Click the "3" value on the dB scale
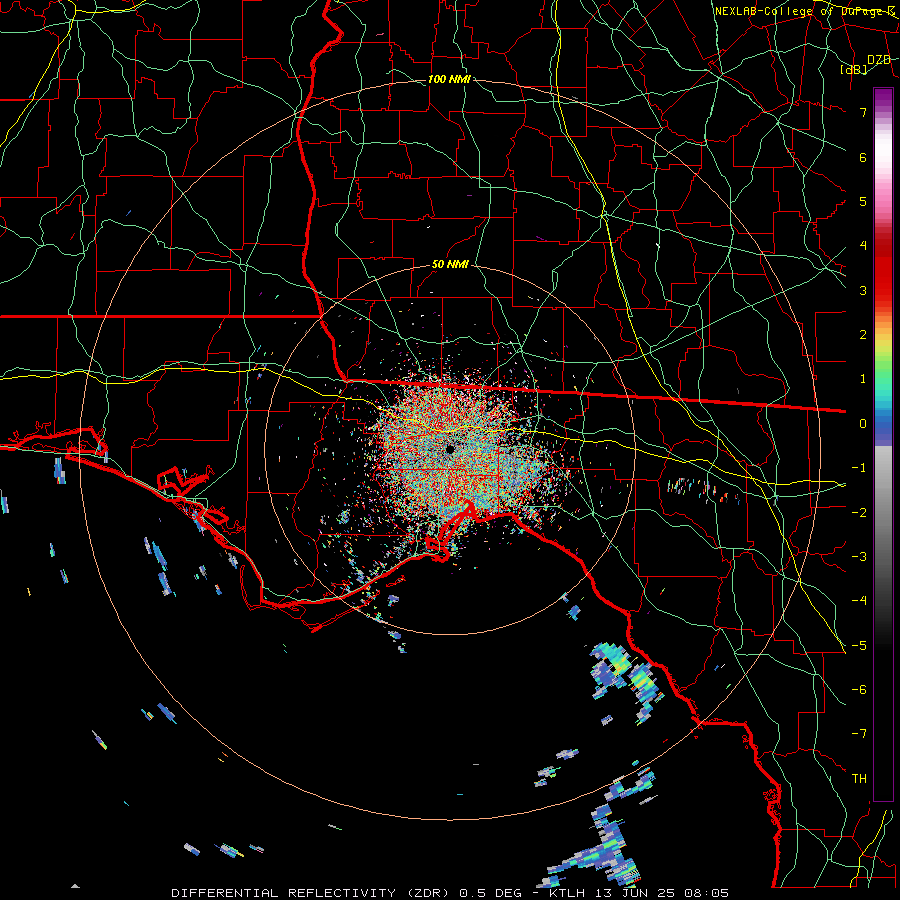 click(x=863, y=290)
